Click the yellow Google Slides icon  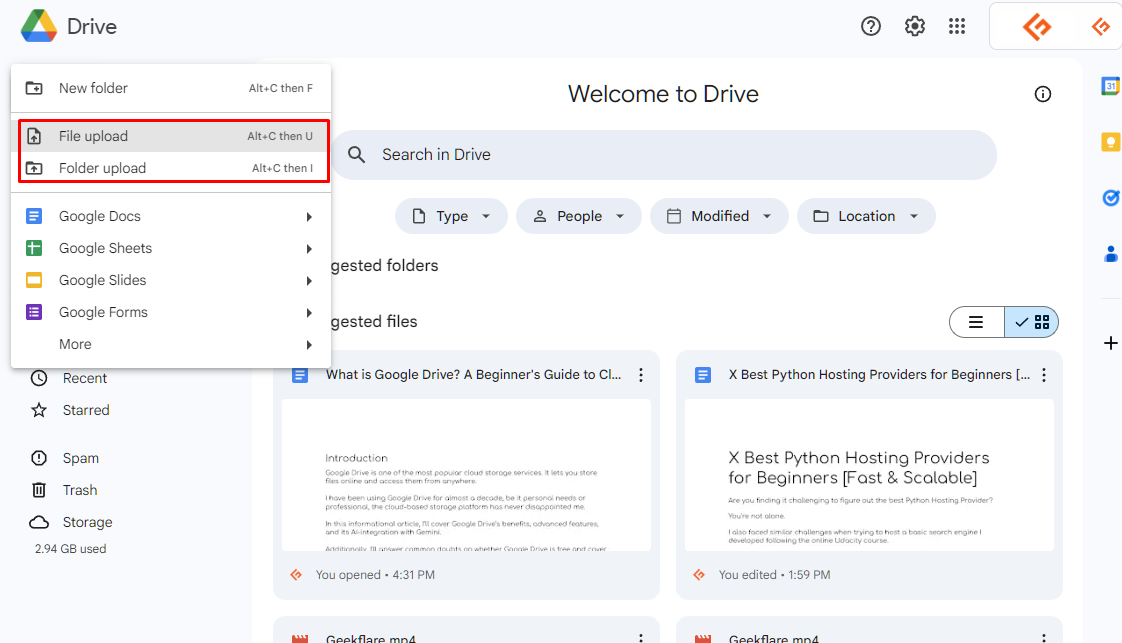click(34, 280)
